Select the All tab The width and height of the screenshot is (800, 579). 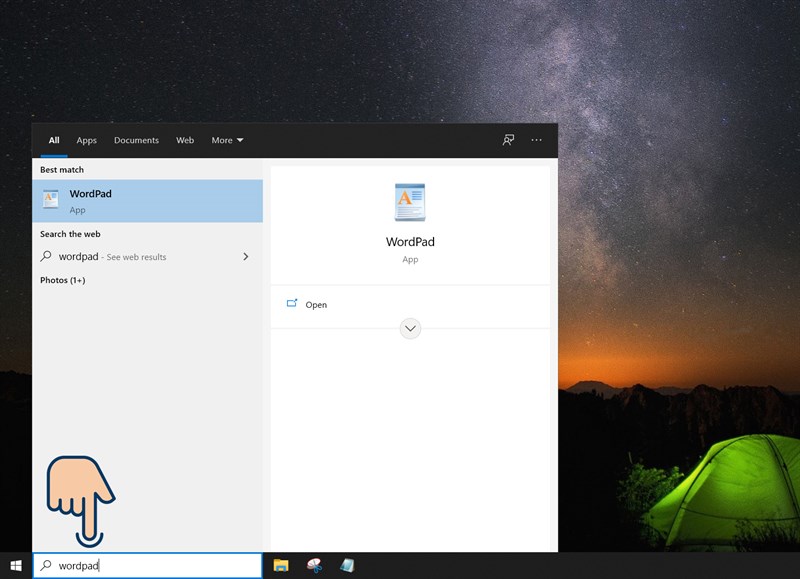(54, 140)
